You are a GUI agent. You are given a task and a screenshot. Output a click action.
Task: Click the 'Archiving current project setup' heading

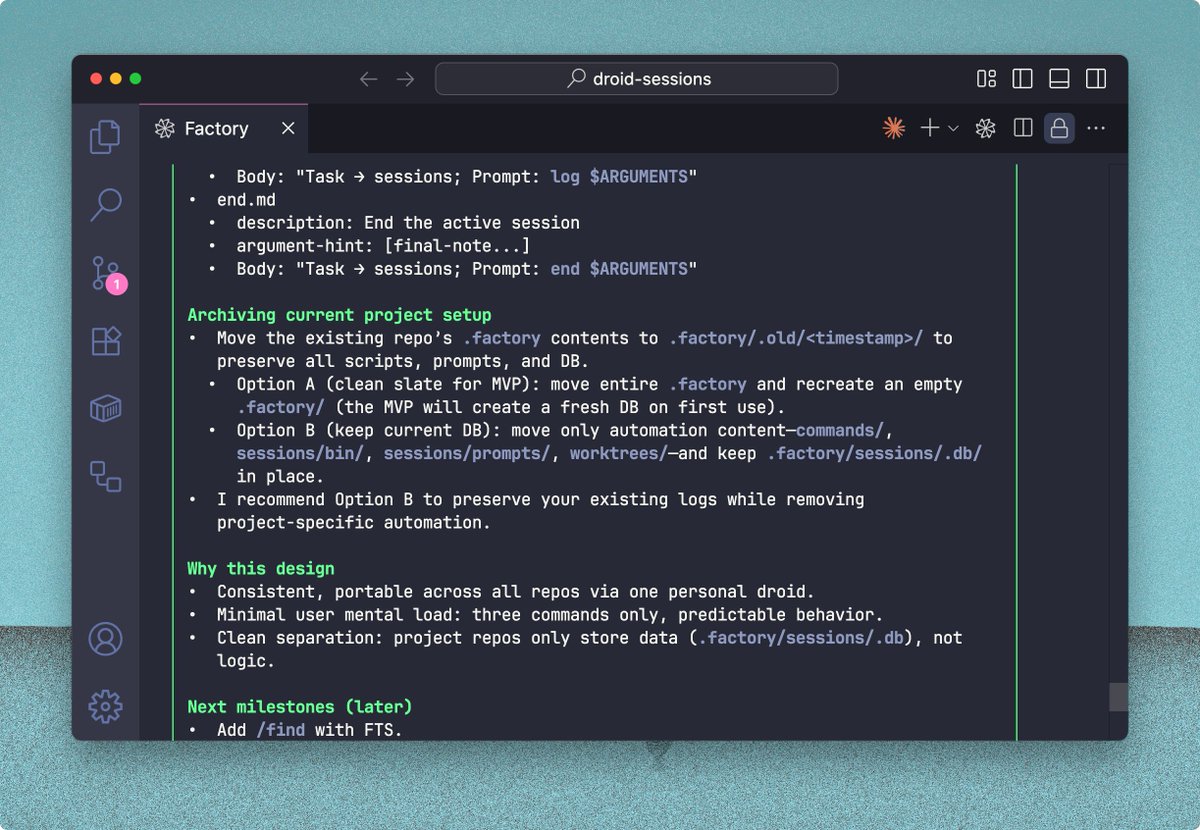(339, 315)
